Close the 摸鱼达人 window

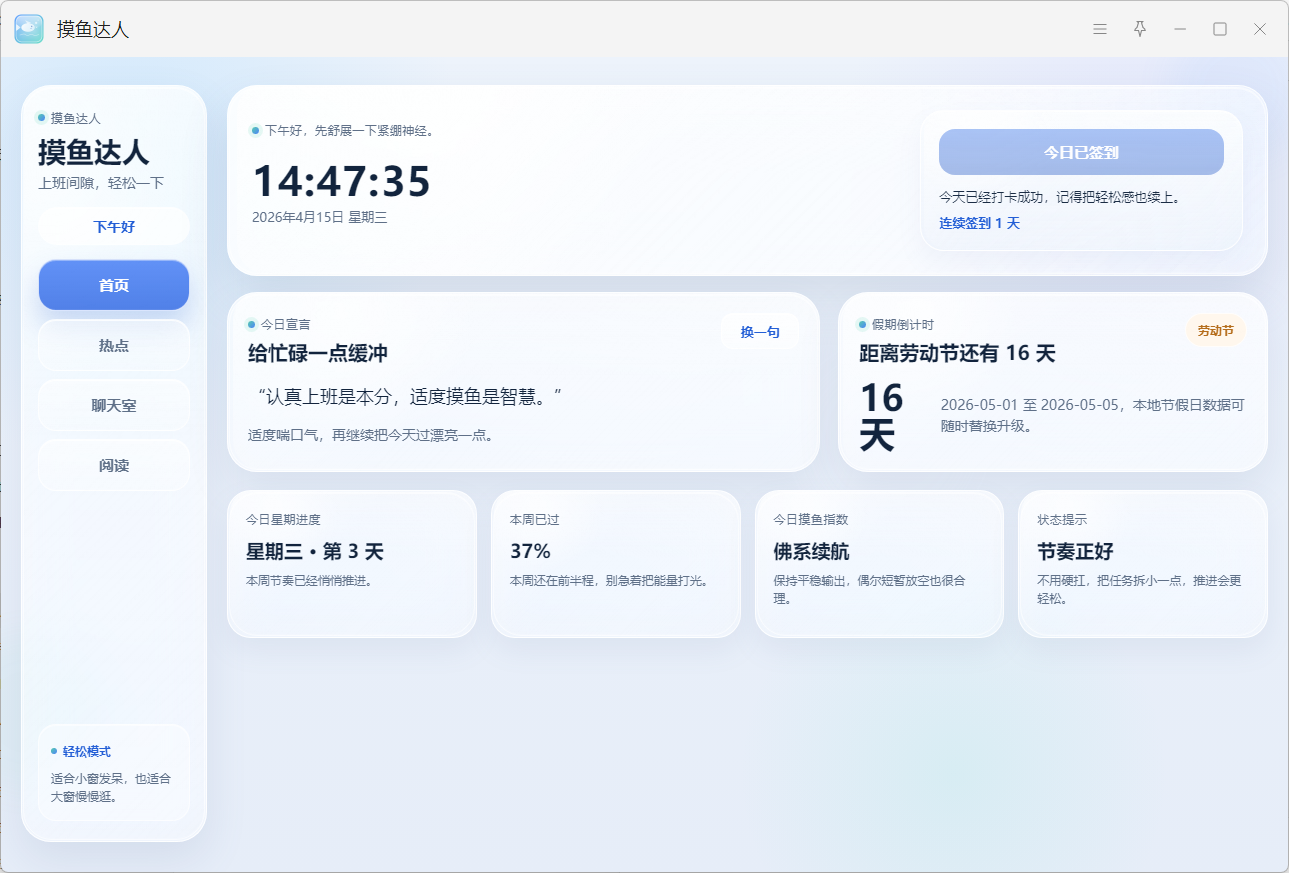[x=1260, y=29]
